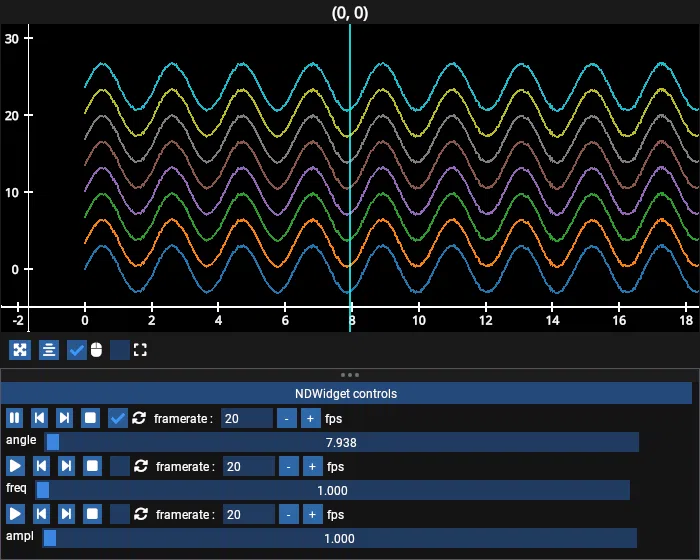The height and width of the screenshot is (560, 700).
Task: Click the angle row loop arrows icon
Action: [x=139, y=418]
